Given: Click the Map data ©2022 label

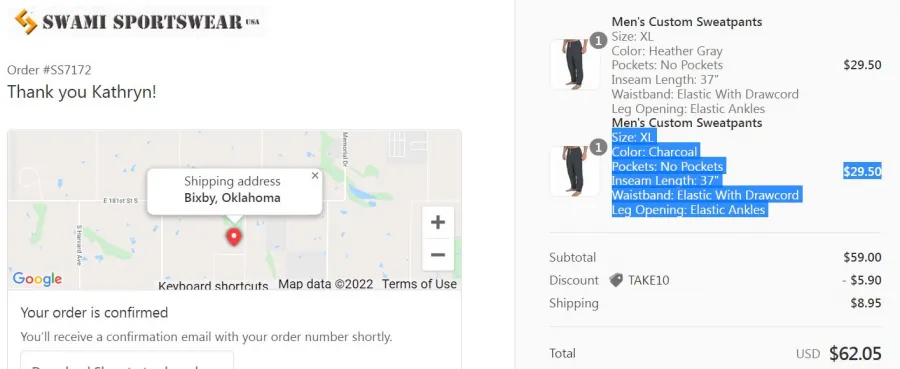Looking at the screenshot, I should point(325,284).
